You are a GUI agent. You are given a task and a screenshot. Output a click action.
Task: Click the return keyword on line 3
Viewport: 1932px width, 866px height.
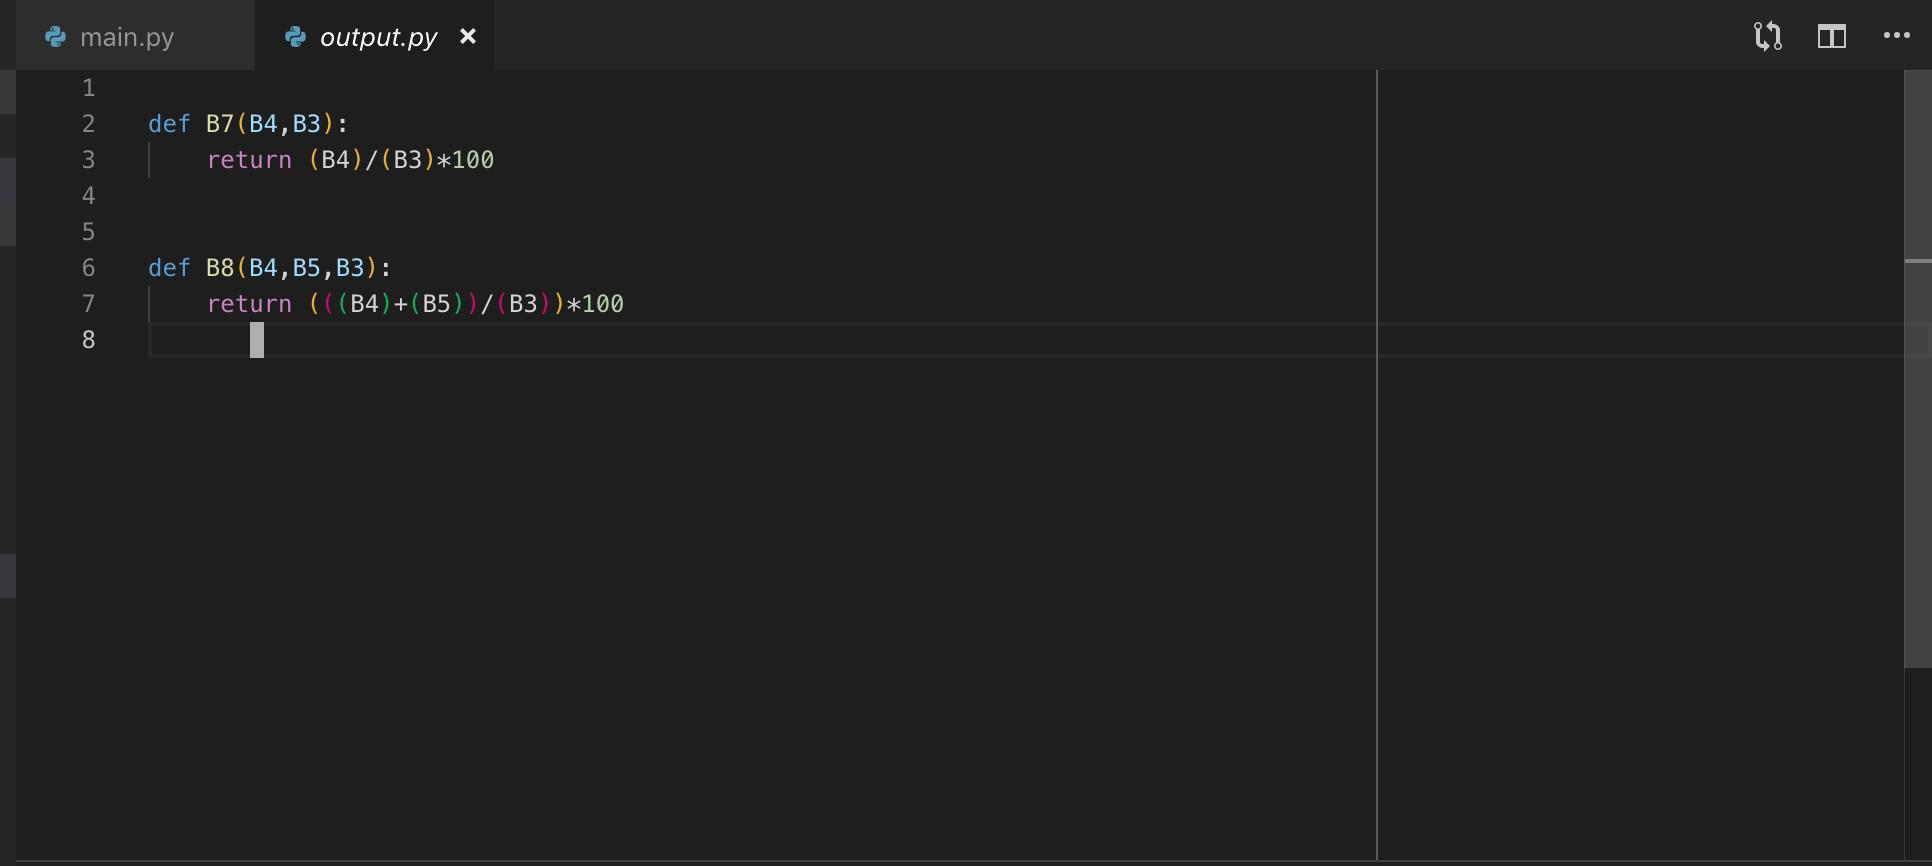249,160
